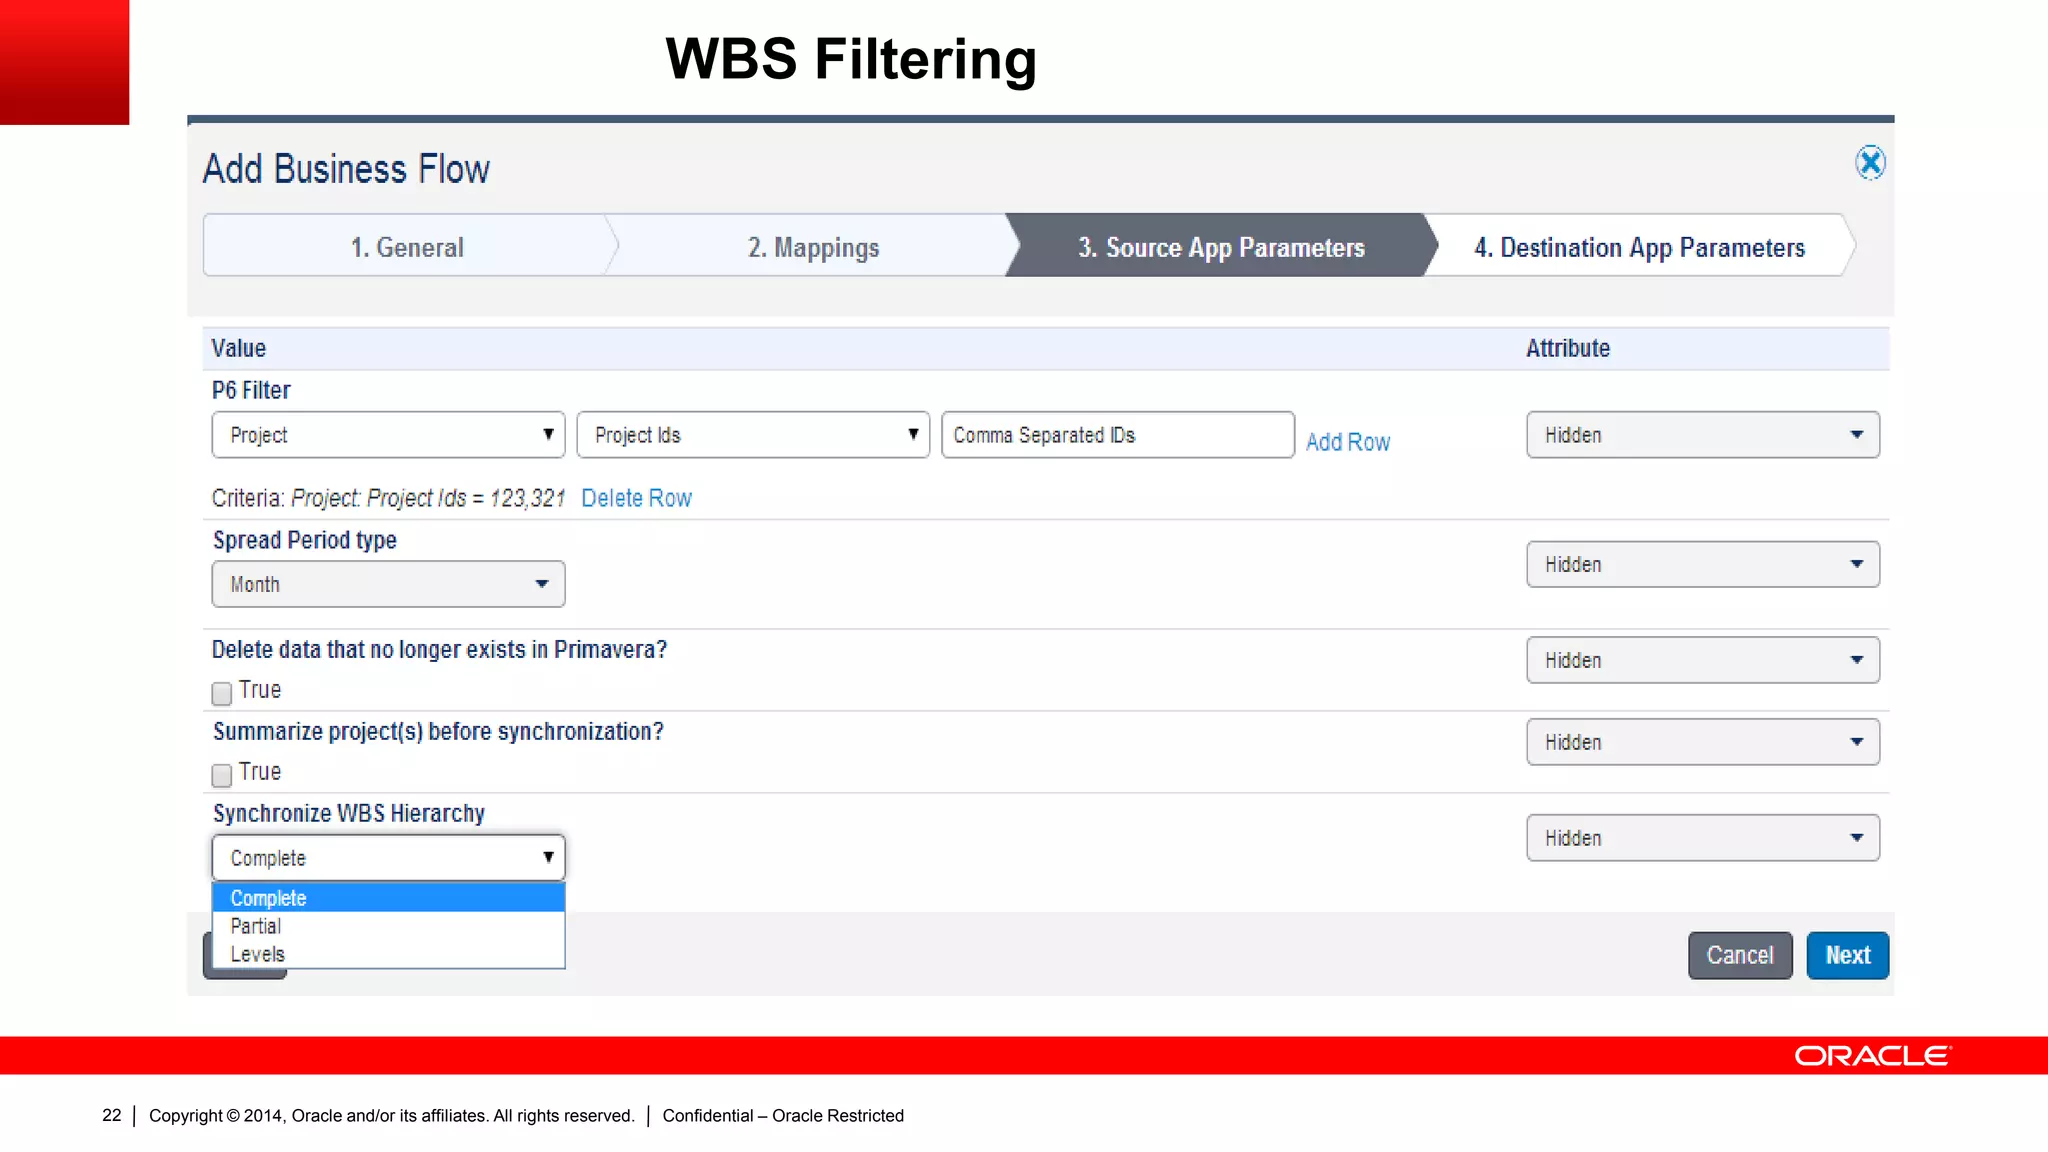
Task: Click the Attribute column header
Action: [1568, 348]
